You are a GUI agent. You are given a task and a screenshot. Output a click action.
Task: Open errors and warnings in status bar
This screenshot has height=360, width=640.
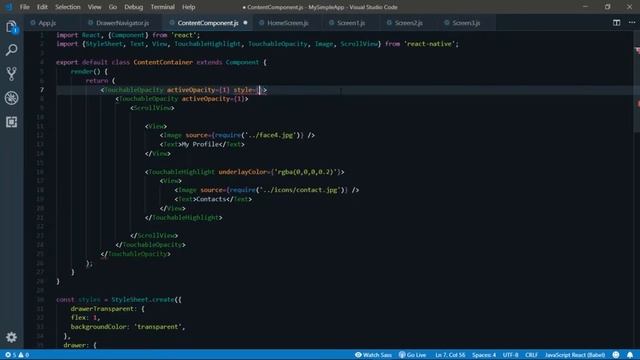pos(17,355)
